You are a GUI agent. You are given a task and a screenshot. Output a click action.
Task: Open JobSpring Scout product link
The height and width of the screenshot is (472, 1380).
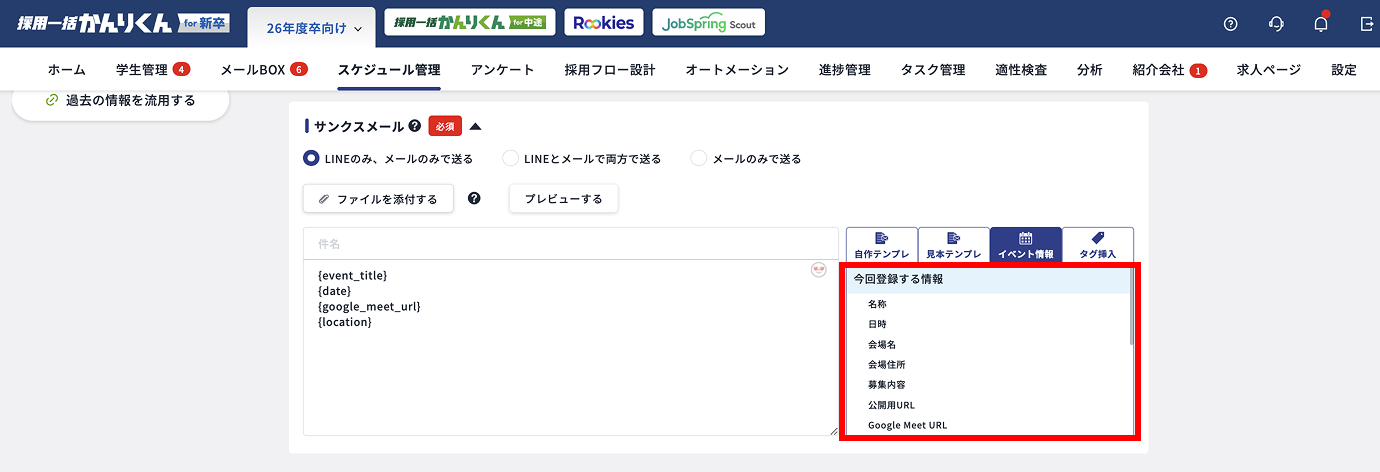[709, 23]
